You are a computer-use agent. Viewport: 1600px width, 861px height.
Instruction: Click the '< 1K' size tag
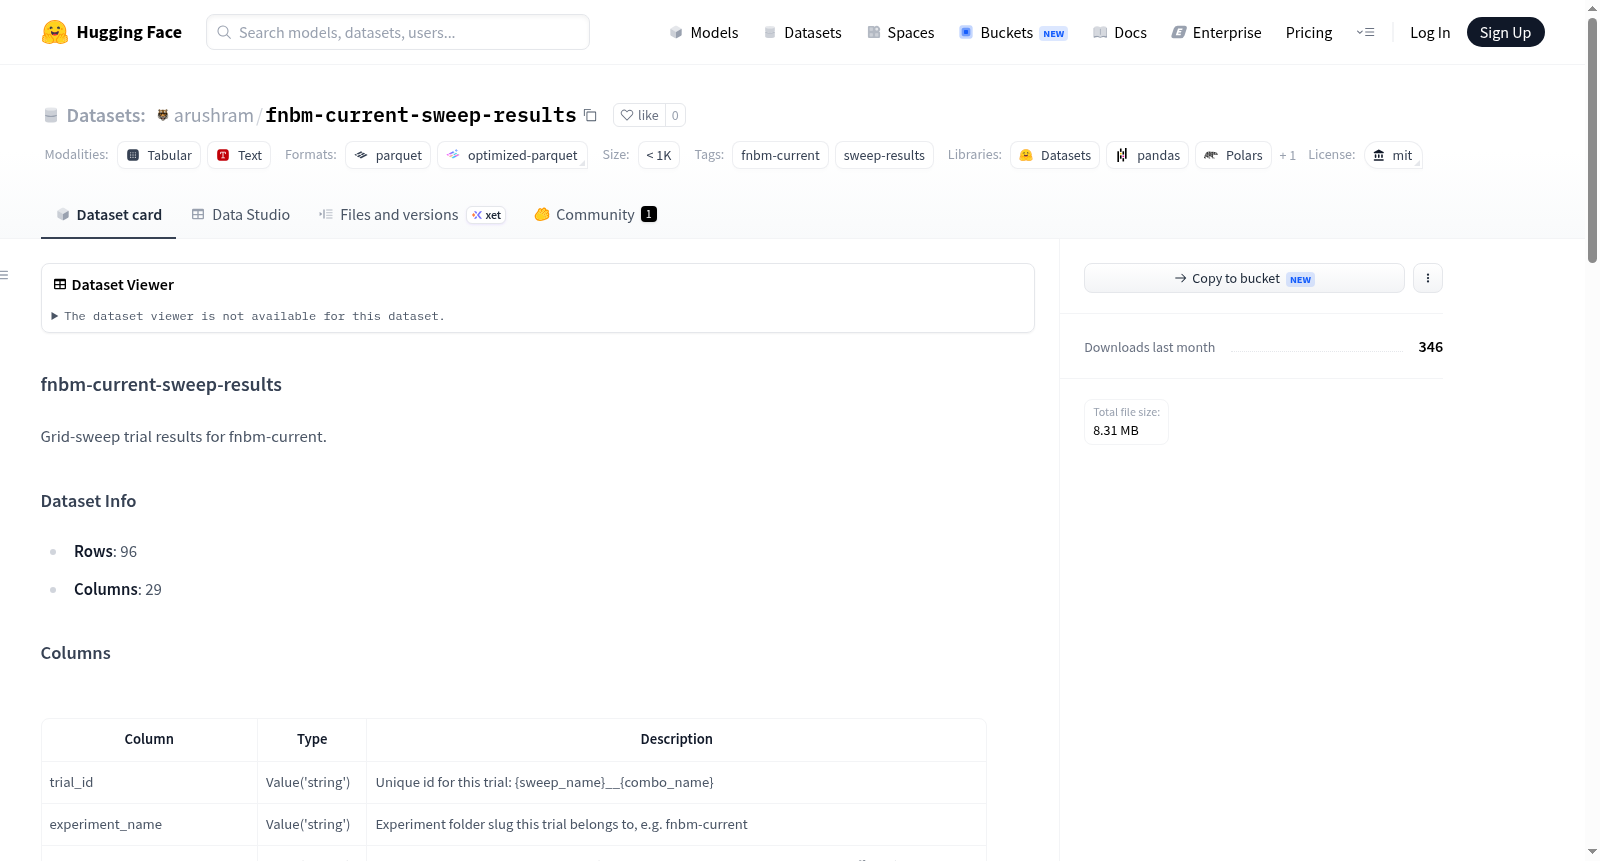tap(659, 155)
